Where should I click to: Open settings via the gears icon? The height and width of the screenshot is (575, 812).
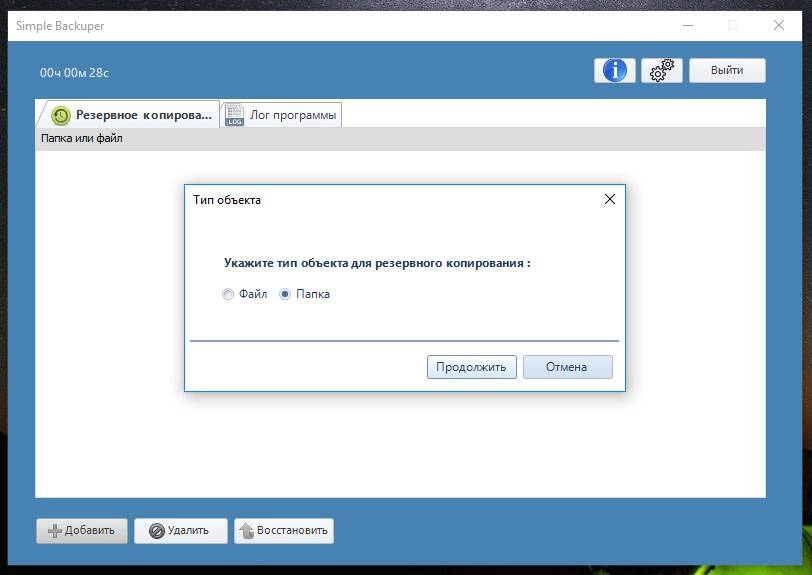[662, 70]
